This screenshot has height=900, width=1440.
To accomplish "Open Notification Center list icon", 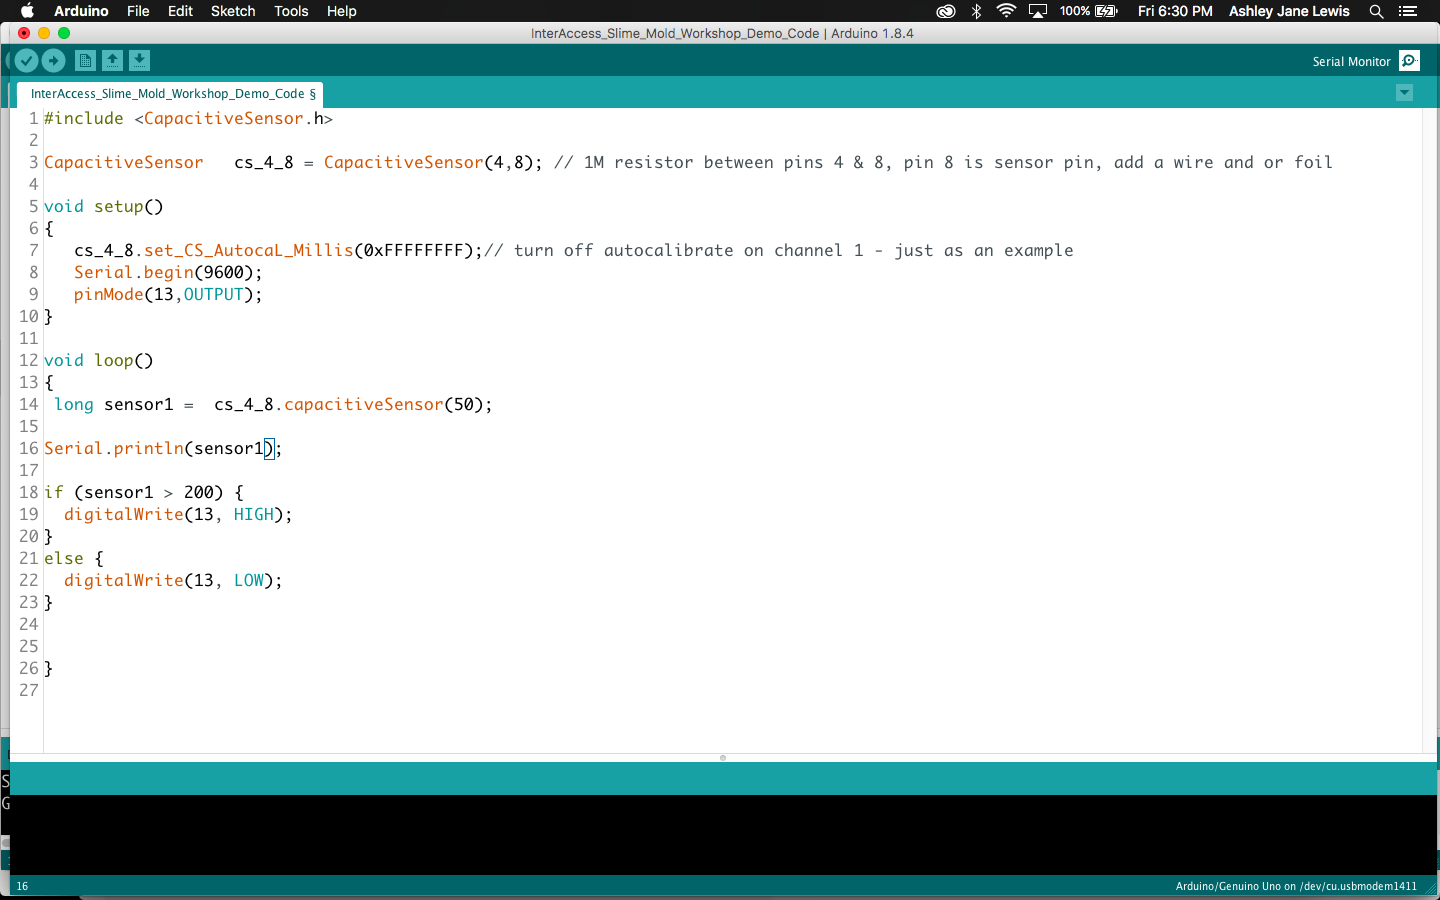I will (1408, 11).
